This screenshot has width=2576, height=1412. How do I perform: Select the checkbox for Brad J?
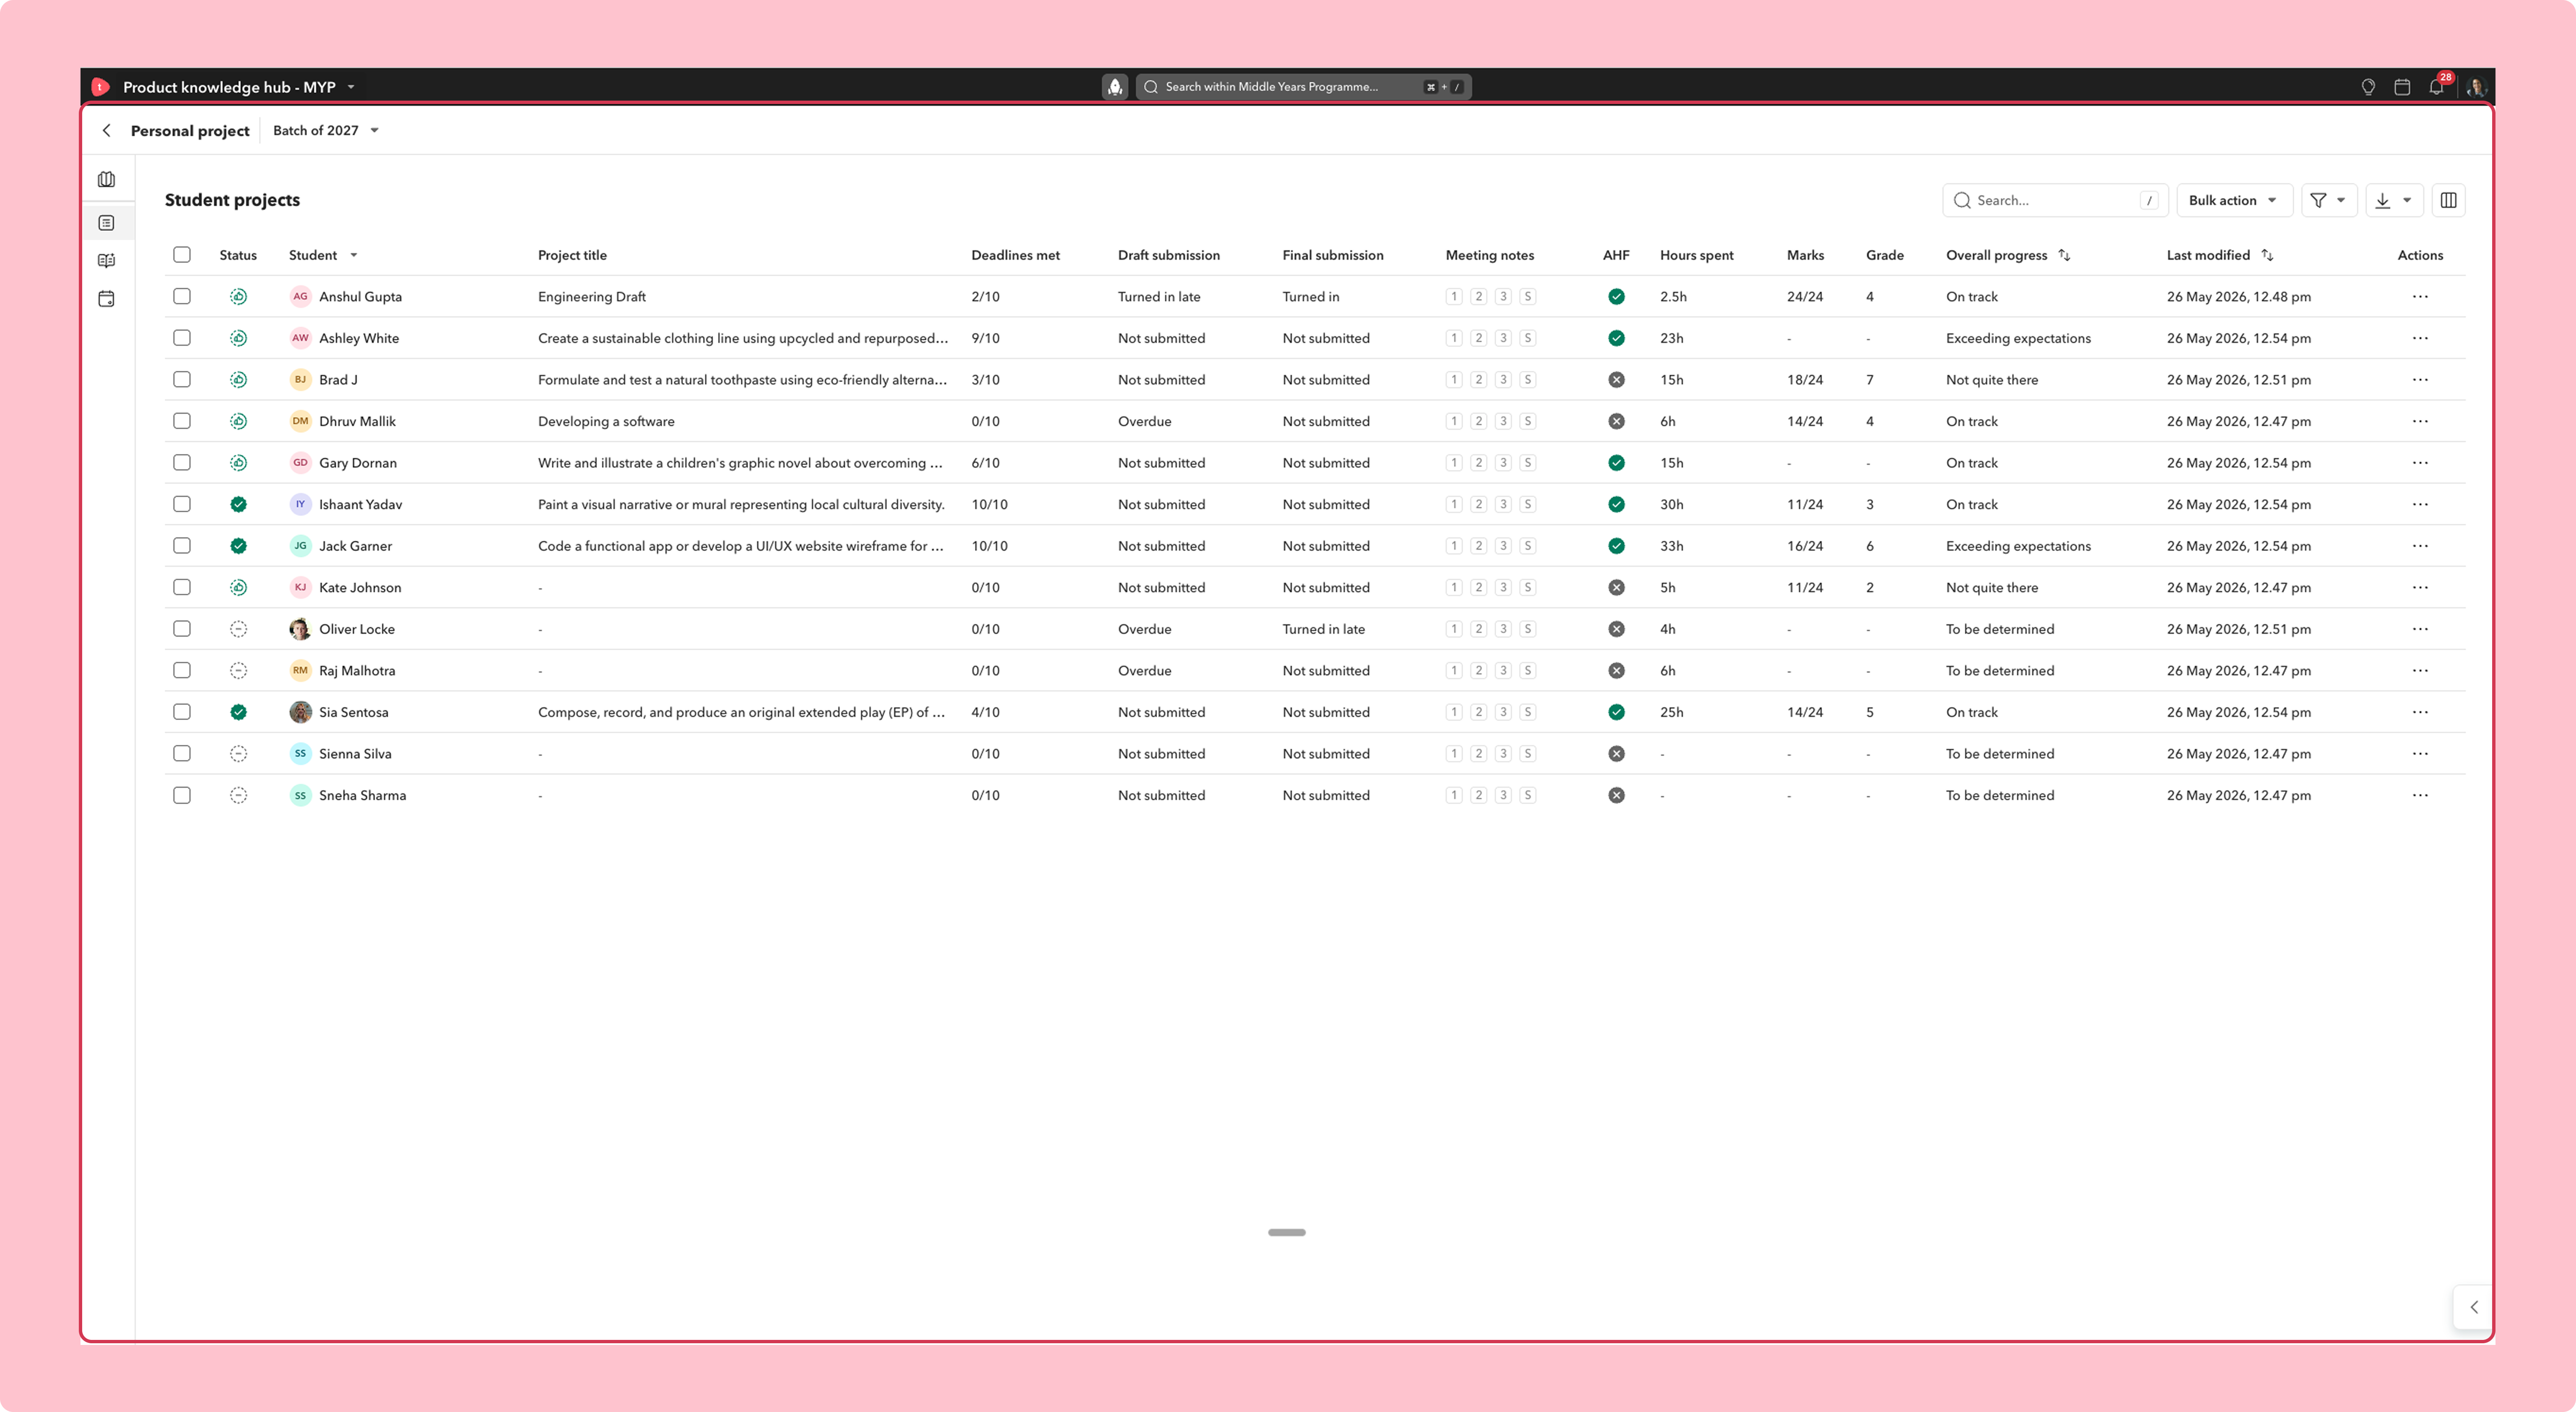[x=182, y=380]
